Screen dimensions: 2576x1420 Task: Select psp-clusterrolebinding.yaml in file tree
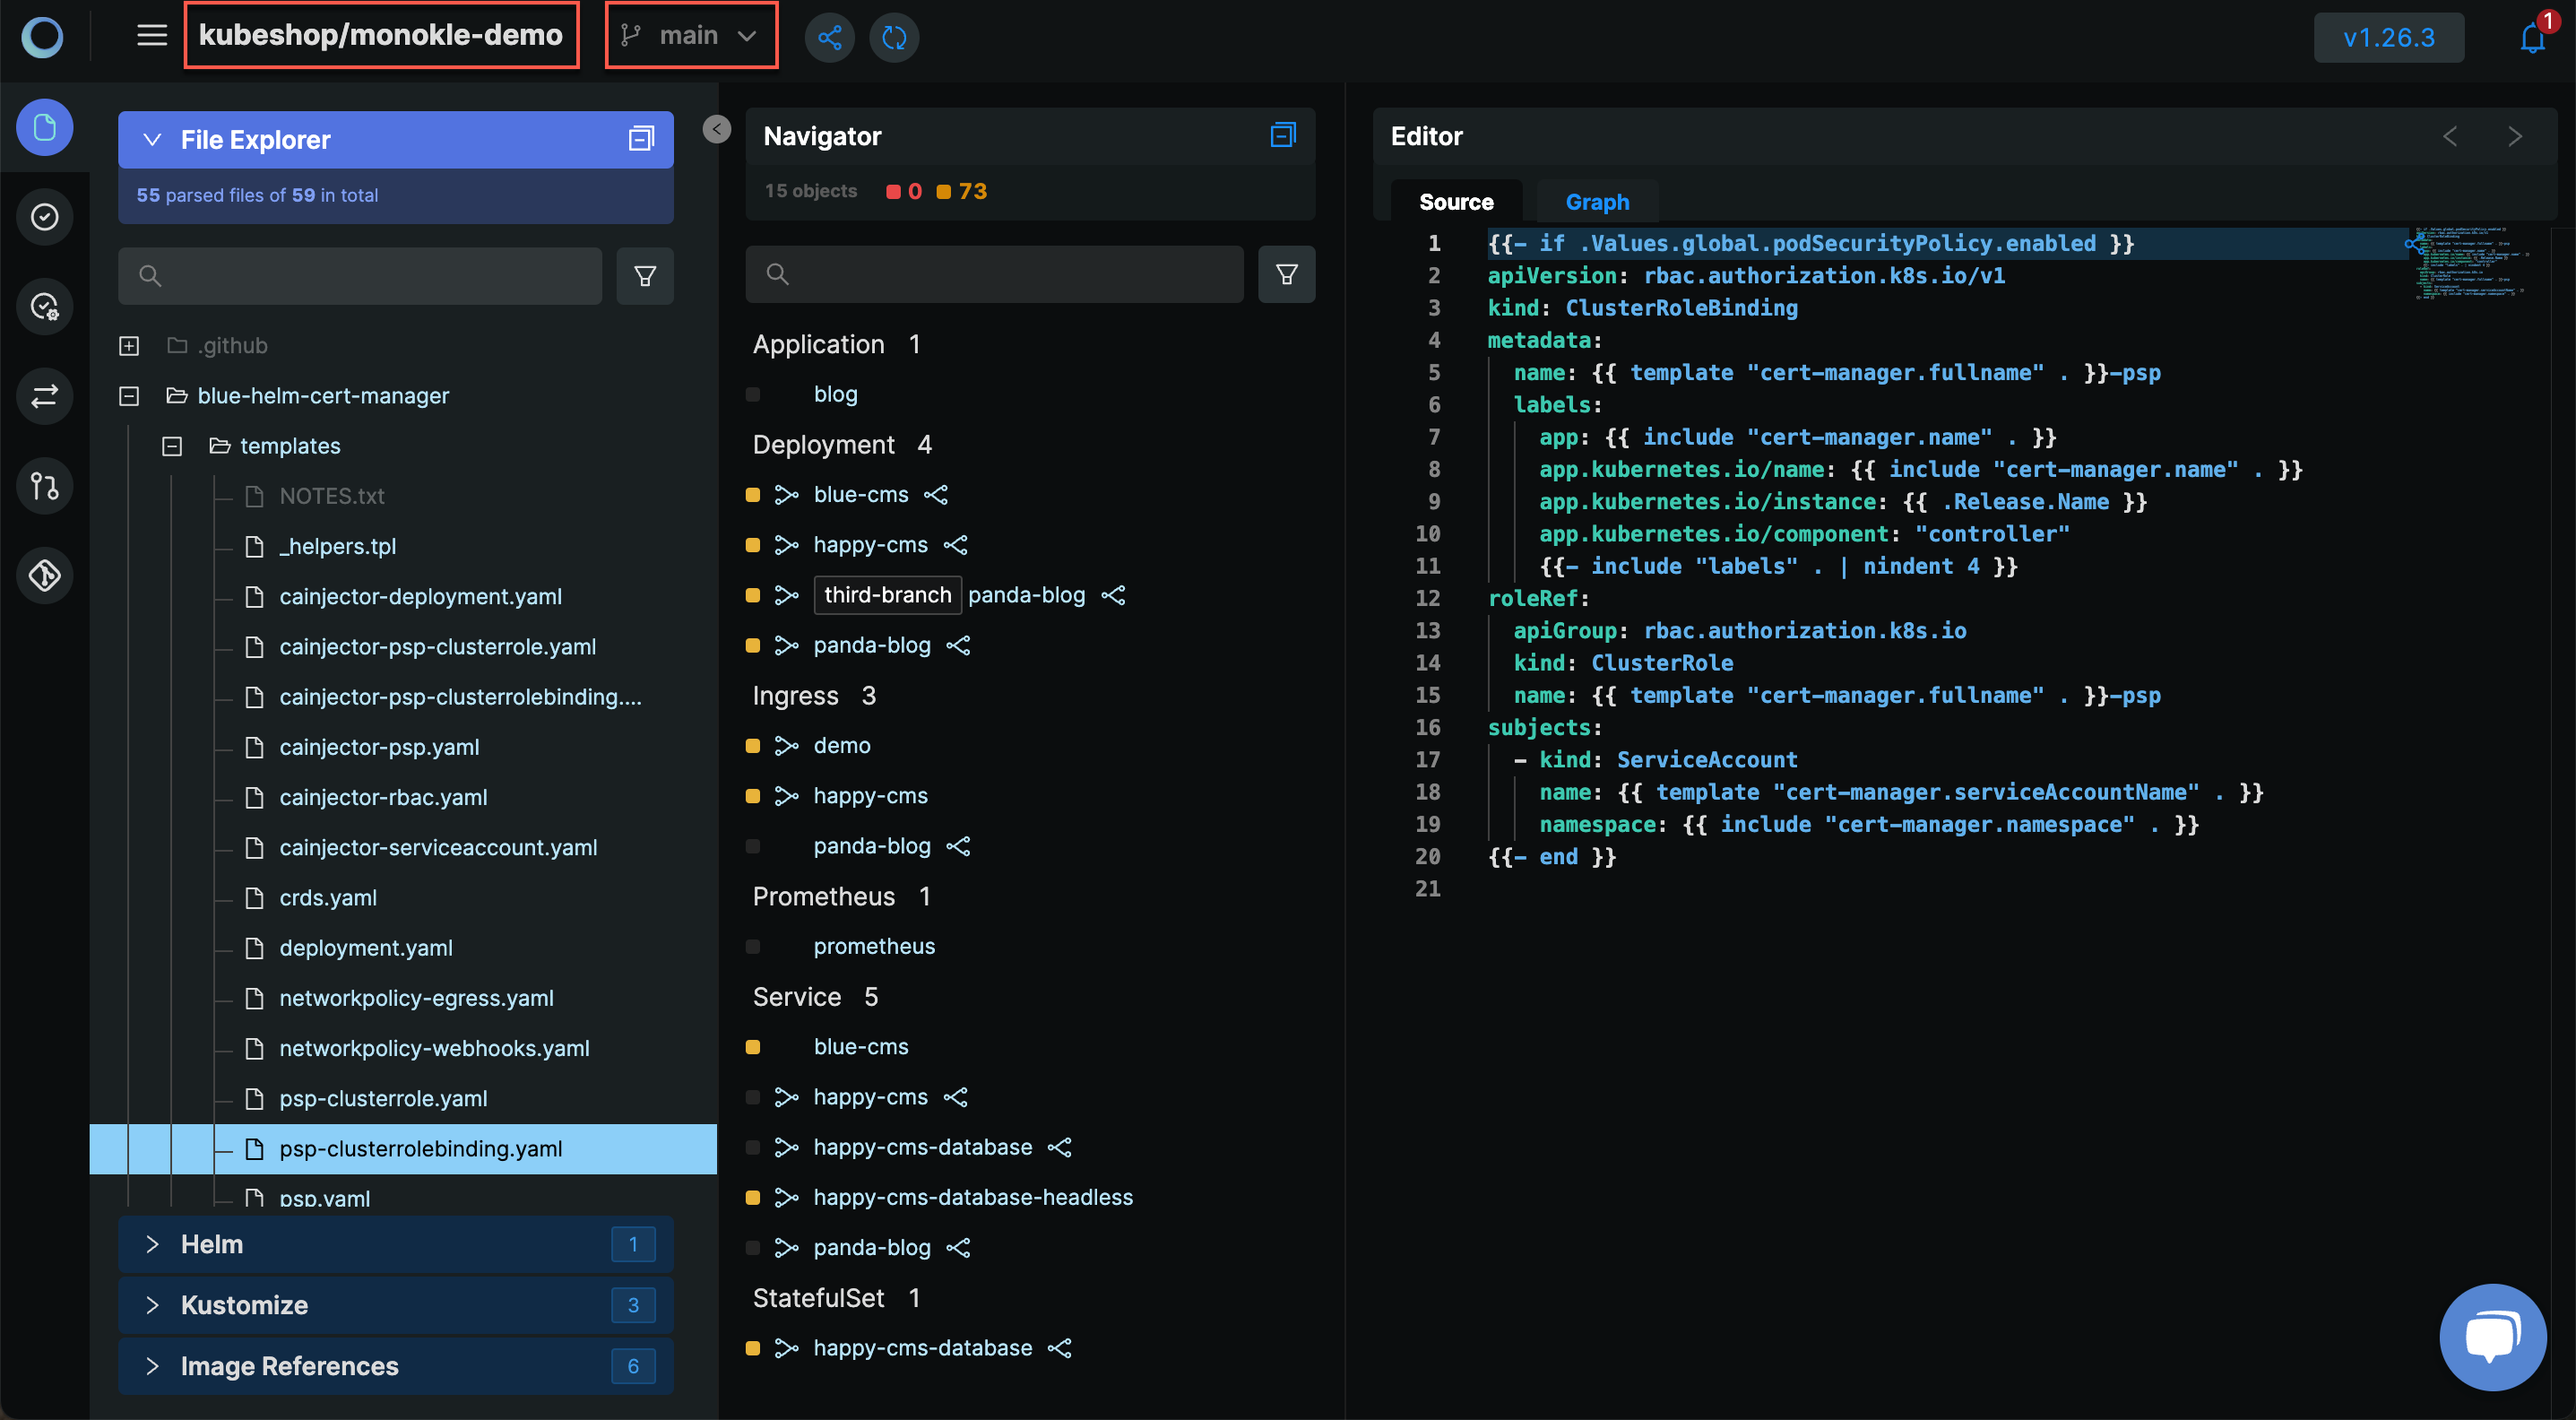pos(419,1147)
